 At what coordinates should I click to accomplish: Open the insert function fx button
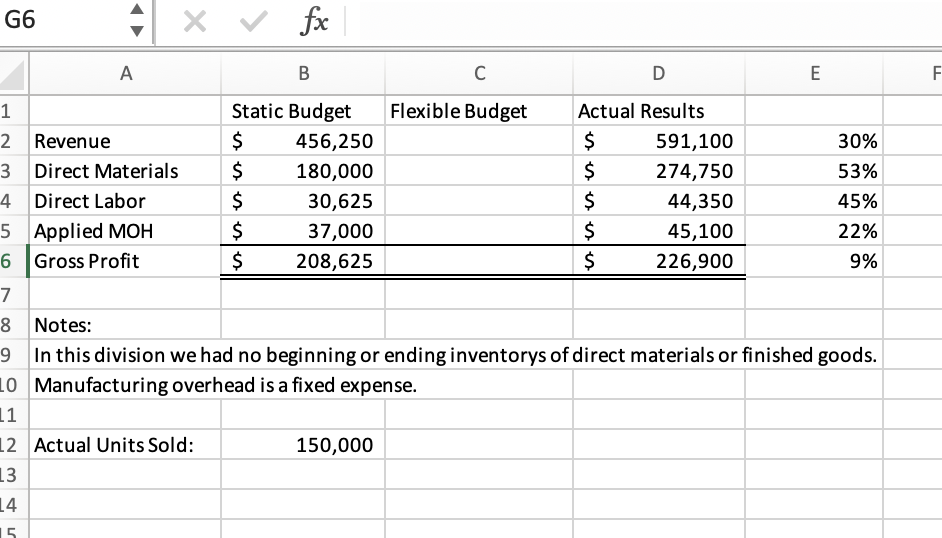click(x=314, y=22)
